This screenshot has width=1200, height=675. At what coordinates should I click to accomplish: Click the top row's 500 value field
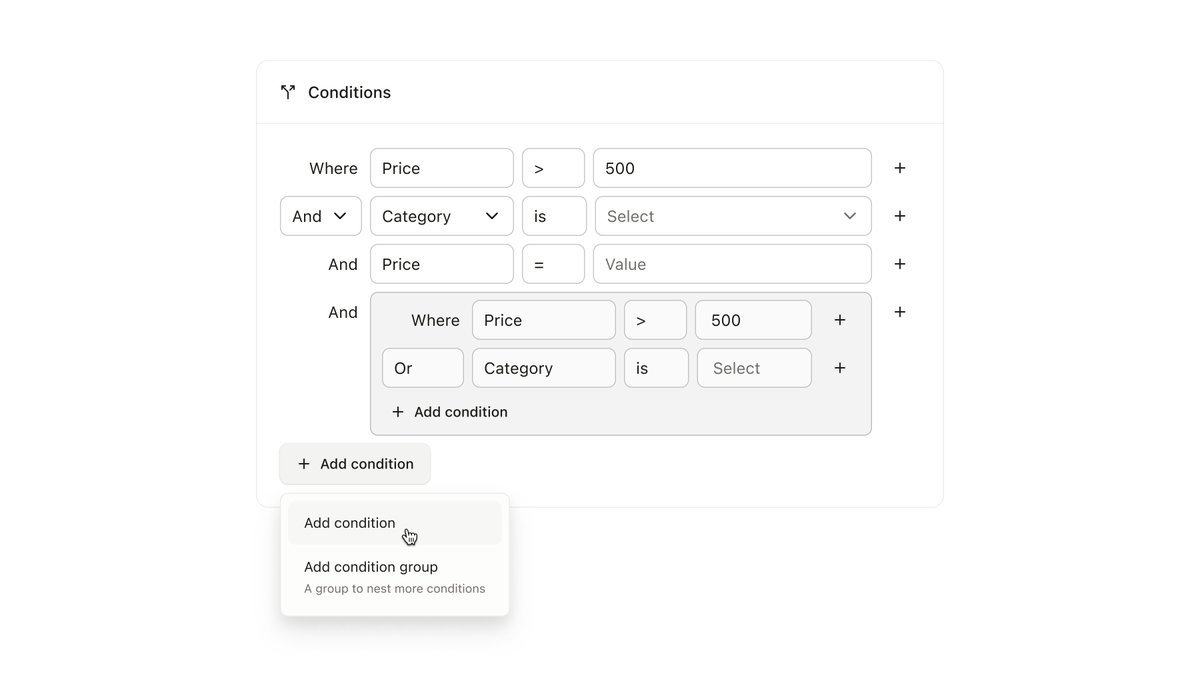tap(732, 168)
